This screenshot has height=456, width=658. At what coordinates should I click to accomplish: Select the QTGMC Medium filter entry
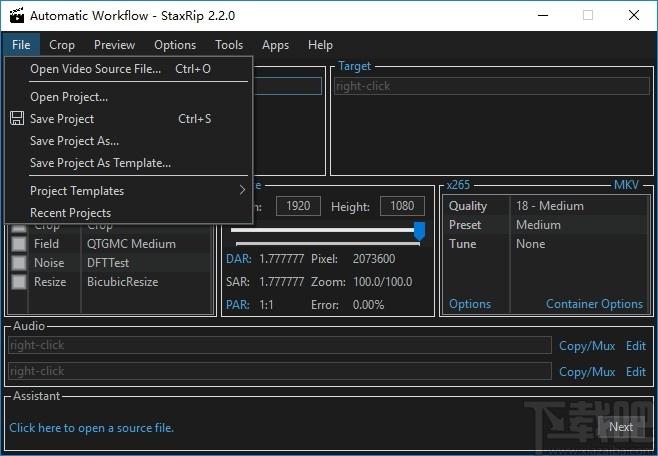(131, 244)
